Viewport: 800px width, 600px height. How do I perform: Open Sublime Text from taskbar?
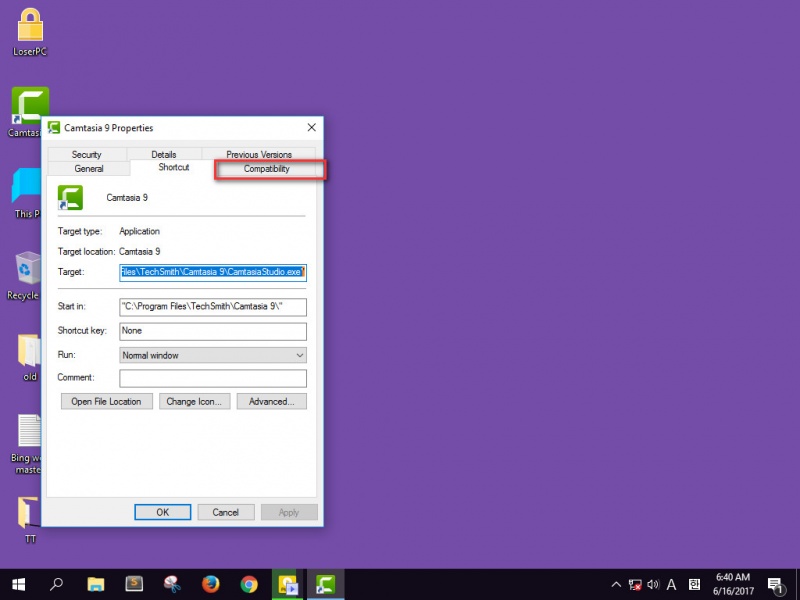134,584
